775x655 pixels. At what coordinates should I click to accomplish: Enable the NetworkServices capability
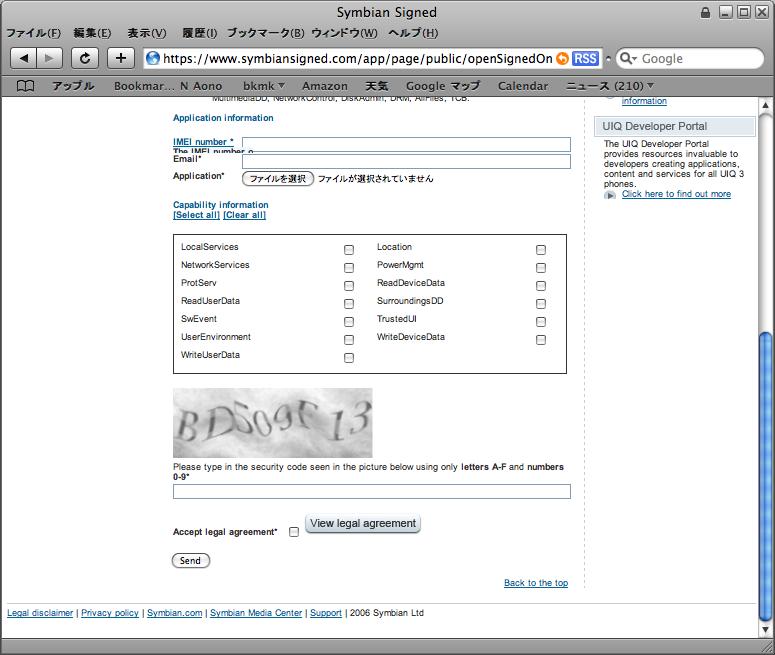[x=349, y=267]
